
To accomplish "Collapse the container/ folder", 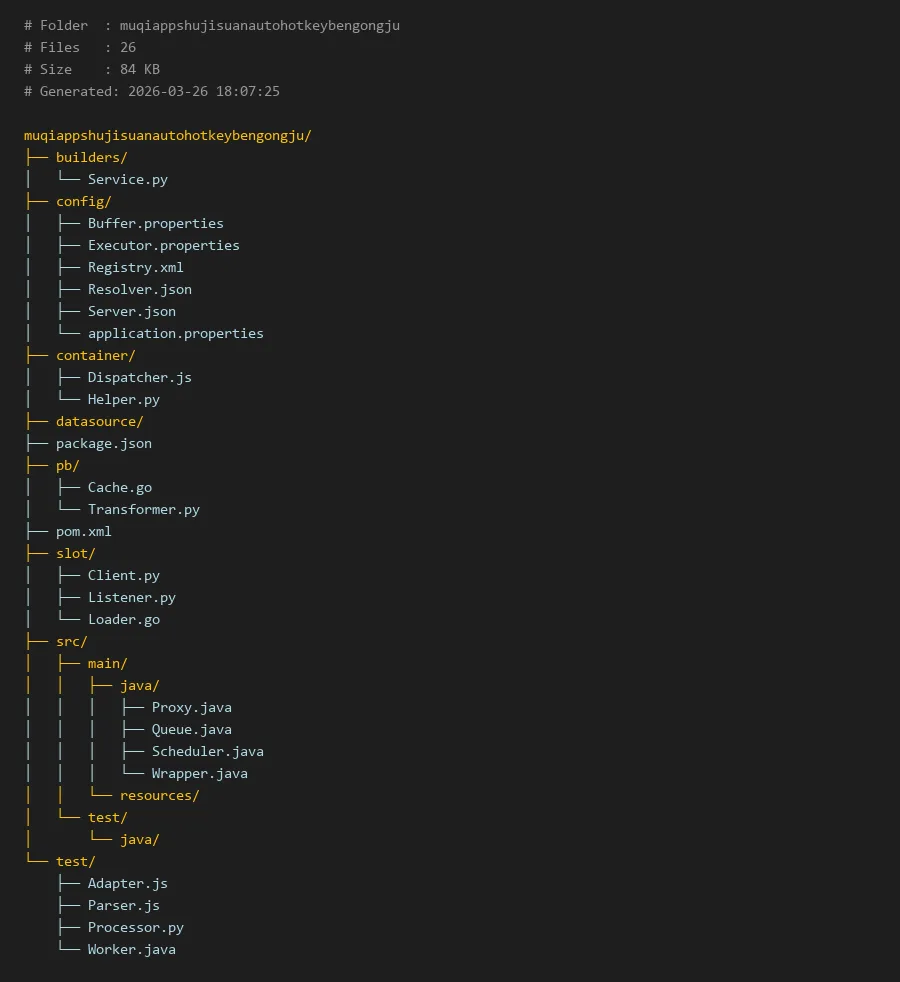I will point(95,355).
